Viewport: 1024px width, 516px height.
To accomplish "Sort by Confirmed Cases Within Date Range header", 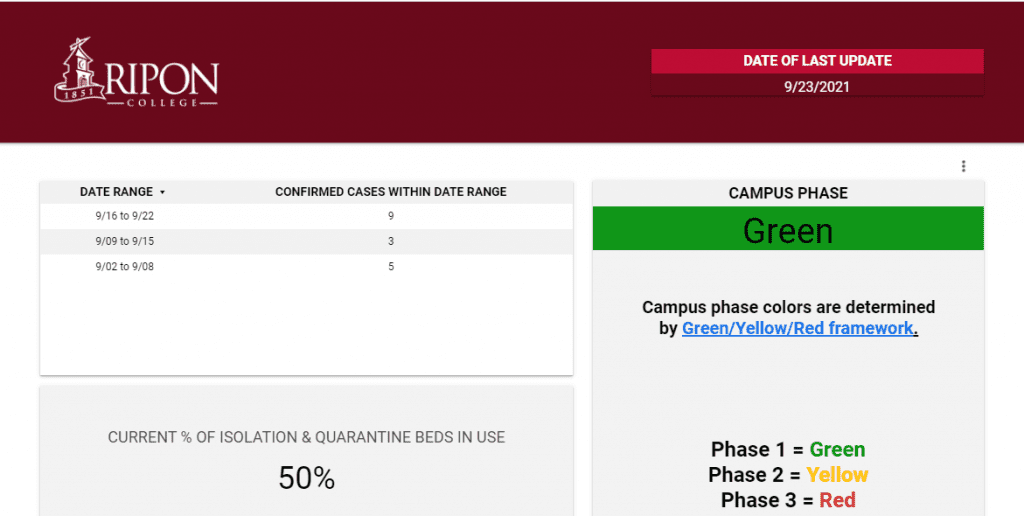I will [391, 191].
